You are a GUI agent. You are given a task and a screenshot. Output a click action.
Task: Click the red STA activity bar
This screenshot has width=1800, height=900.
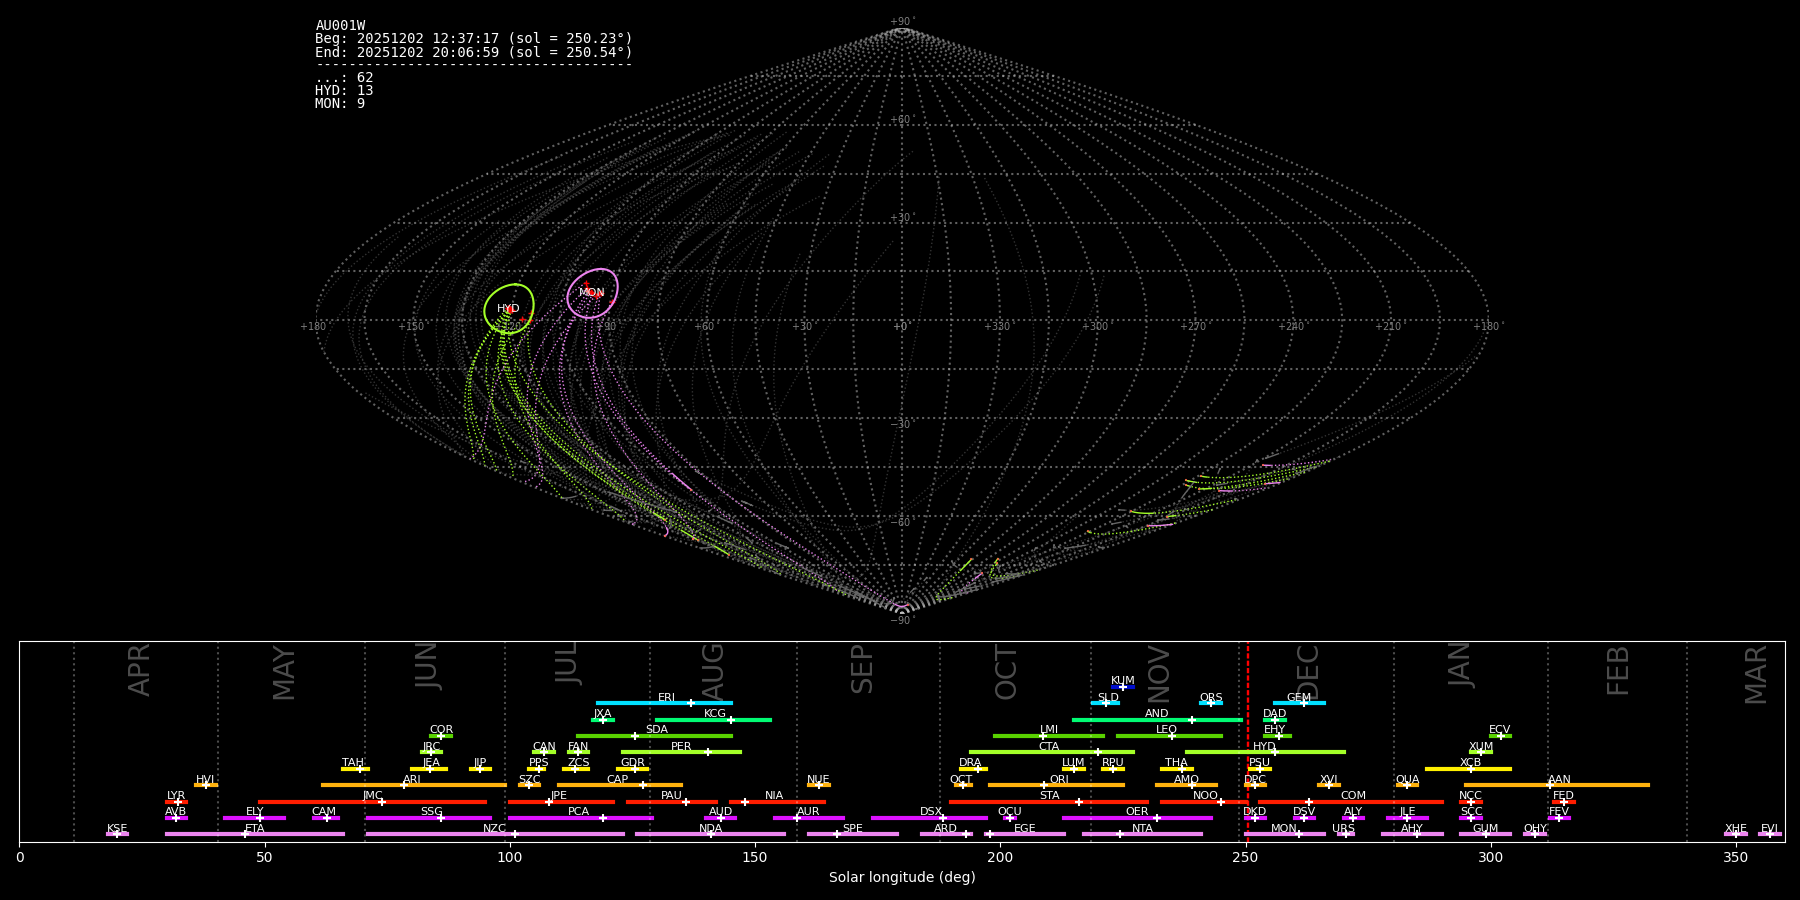pos(1000,802)
